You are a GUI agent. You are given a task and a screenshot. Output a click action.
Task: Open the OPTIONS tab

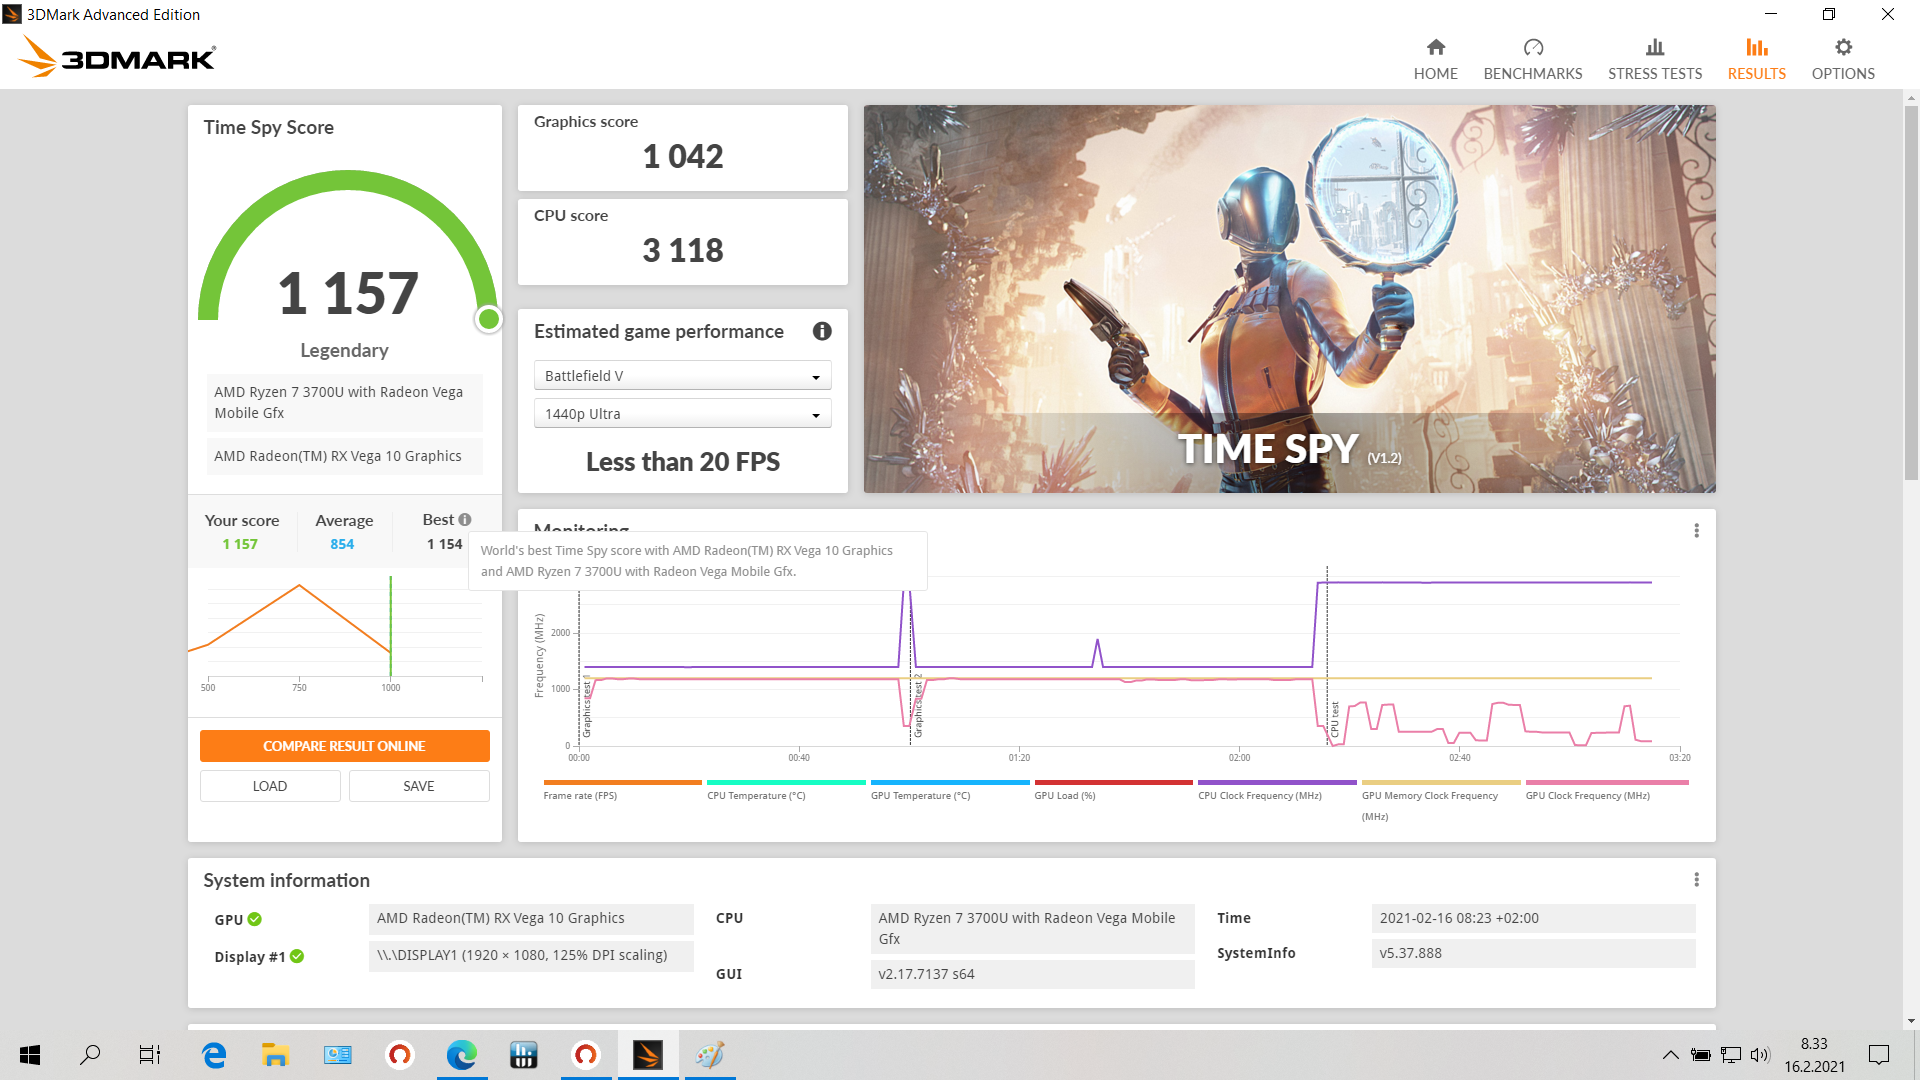(1842, 59)
